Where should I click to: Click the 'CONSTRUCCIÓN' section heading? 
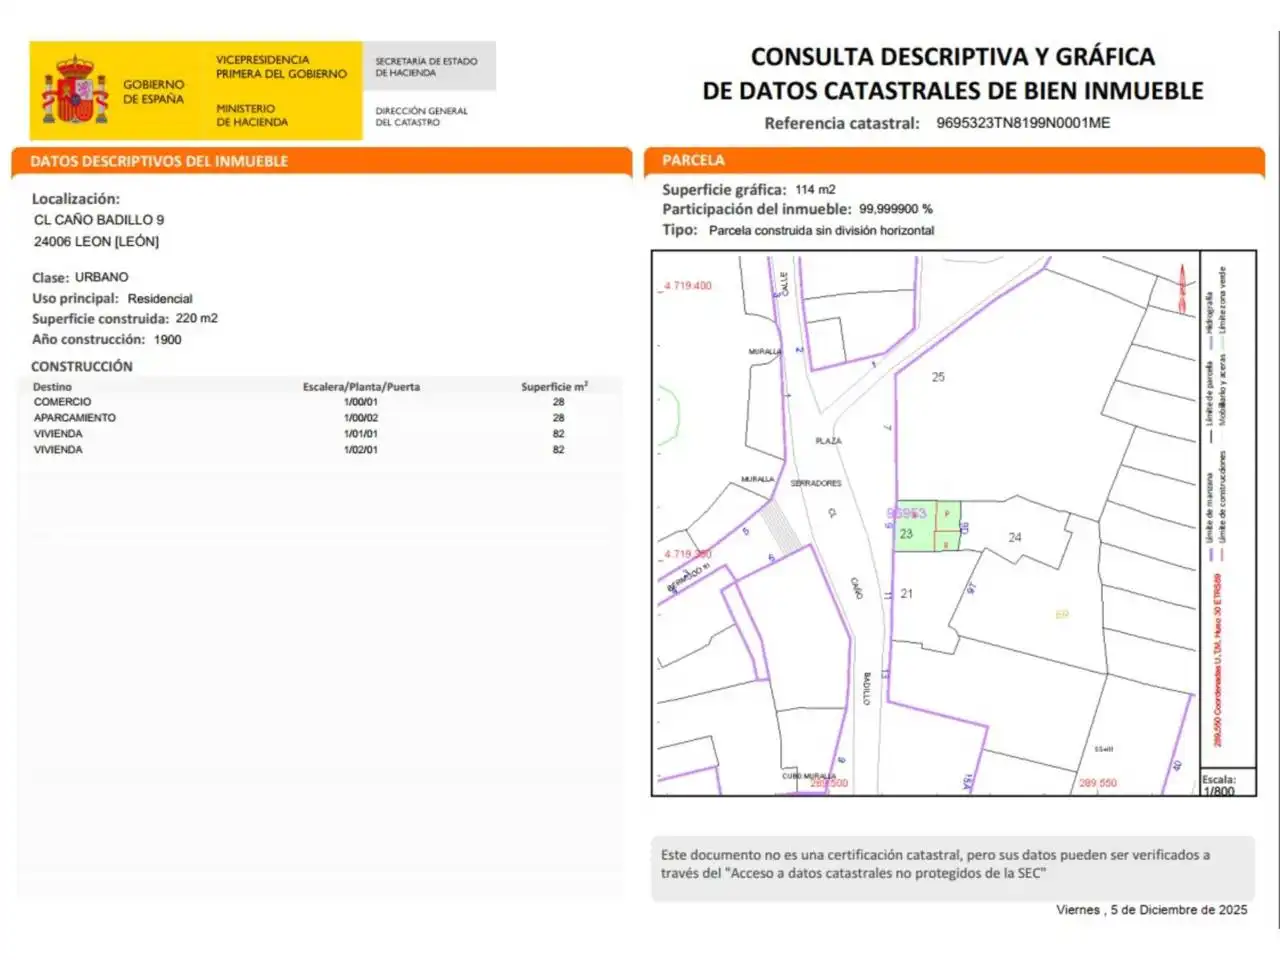click(x=82, y=366)
